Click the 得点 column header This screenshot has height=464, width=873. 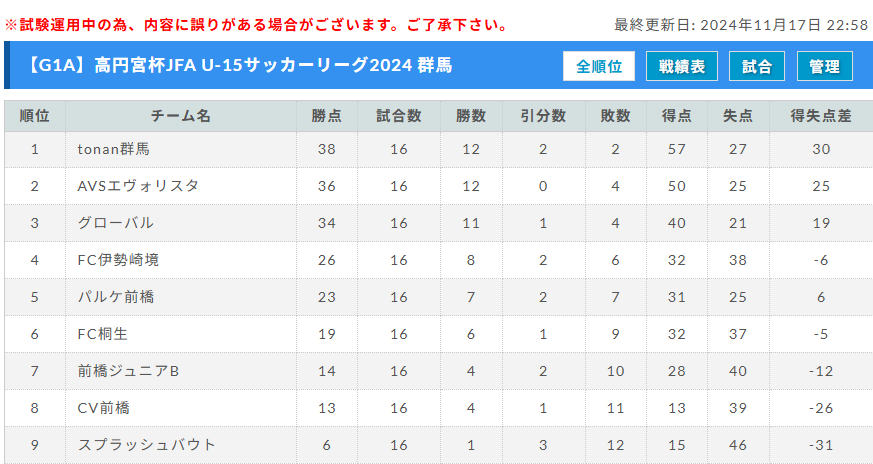(677, 116)
